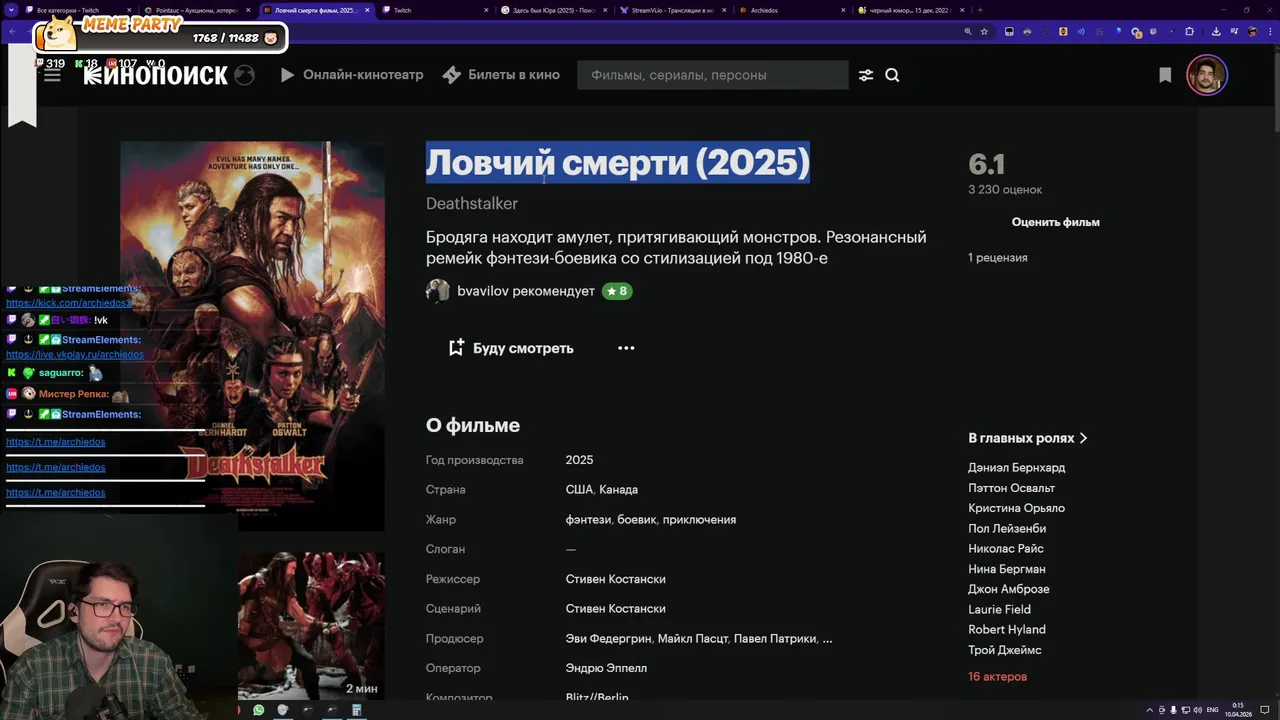Open actress Кристина Орьяло
The height and width of the screenshot is (720, 1280).
(1016, 508)
